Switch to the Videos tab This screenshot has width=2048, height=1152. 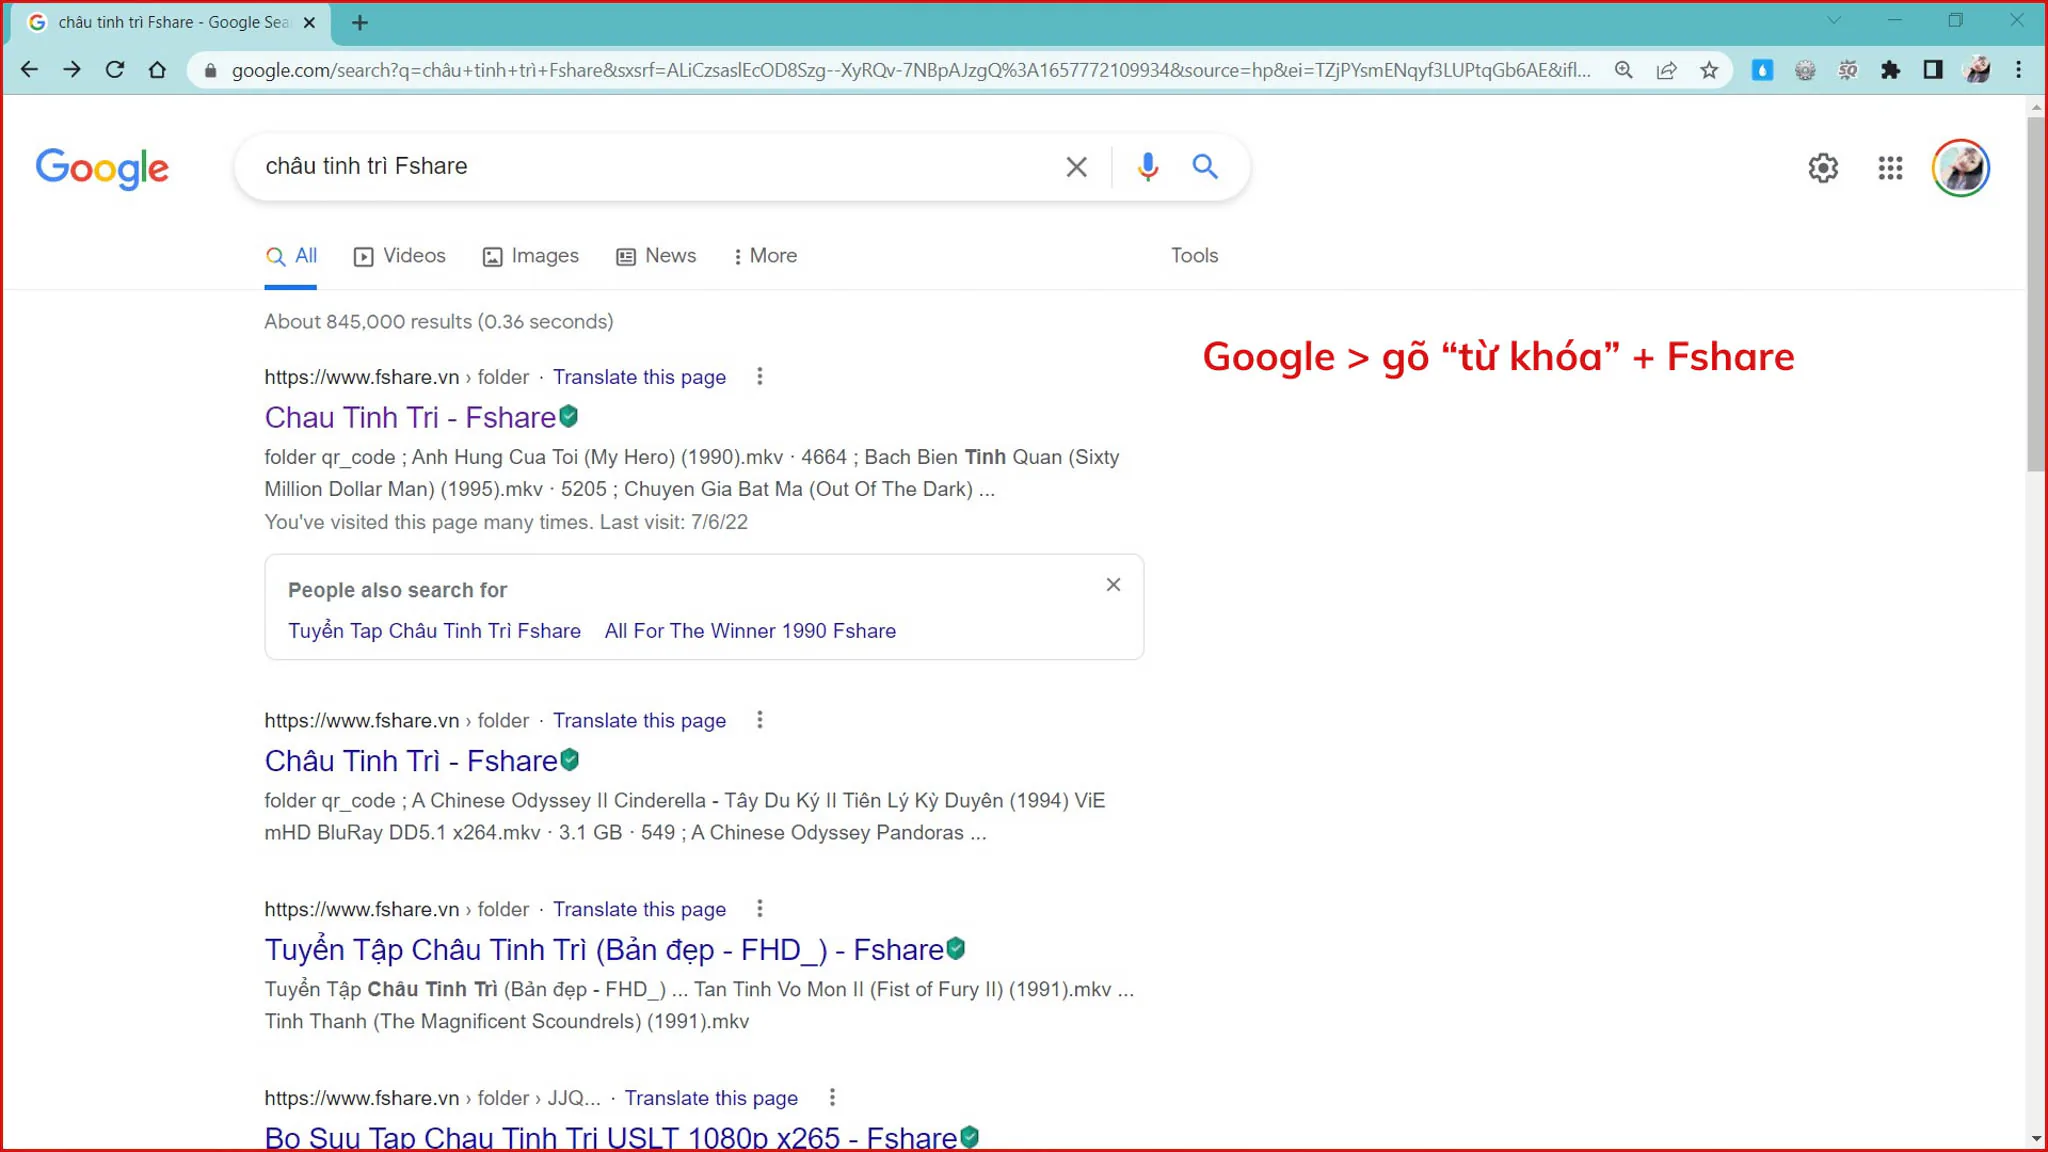(x=400, y=256)
